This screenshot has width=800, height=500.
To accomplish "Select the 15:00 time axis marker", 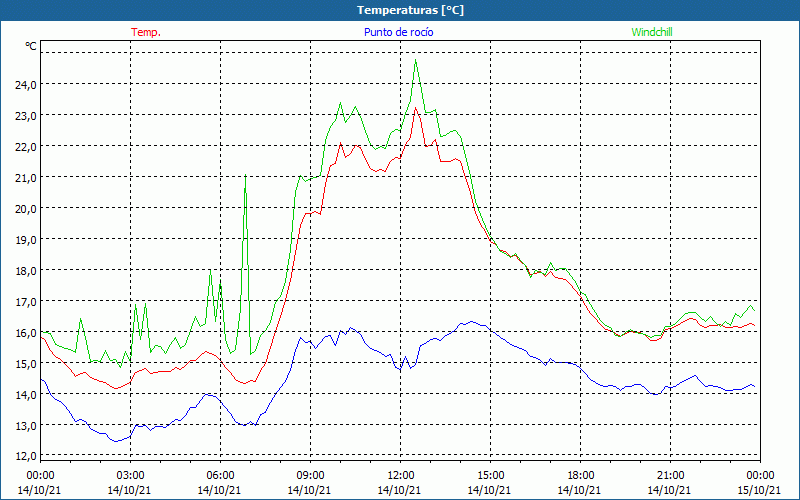I will click(490, 475).
